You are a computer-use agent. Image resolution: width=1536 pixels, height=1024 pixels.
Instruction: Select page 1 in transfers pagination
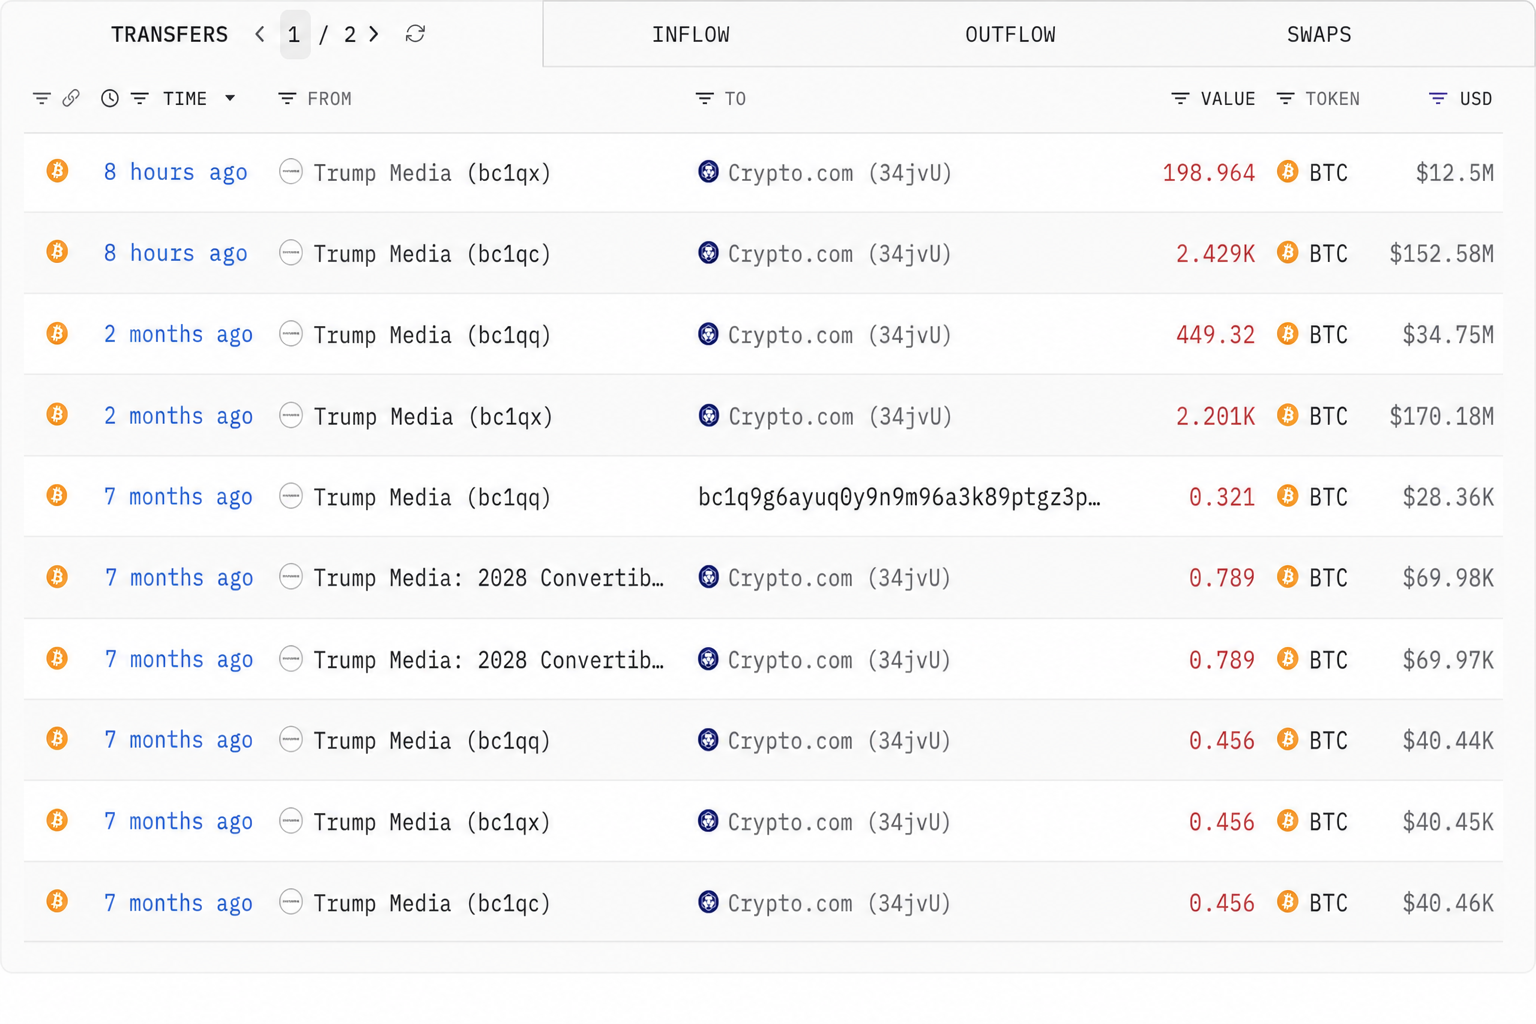[294, 35]
